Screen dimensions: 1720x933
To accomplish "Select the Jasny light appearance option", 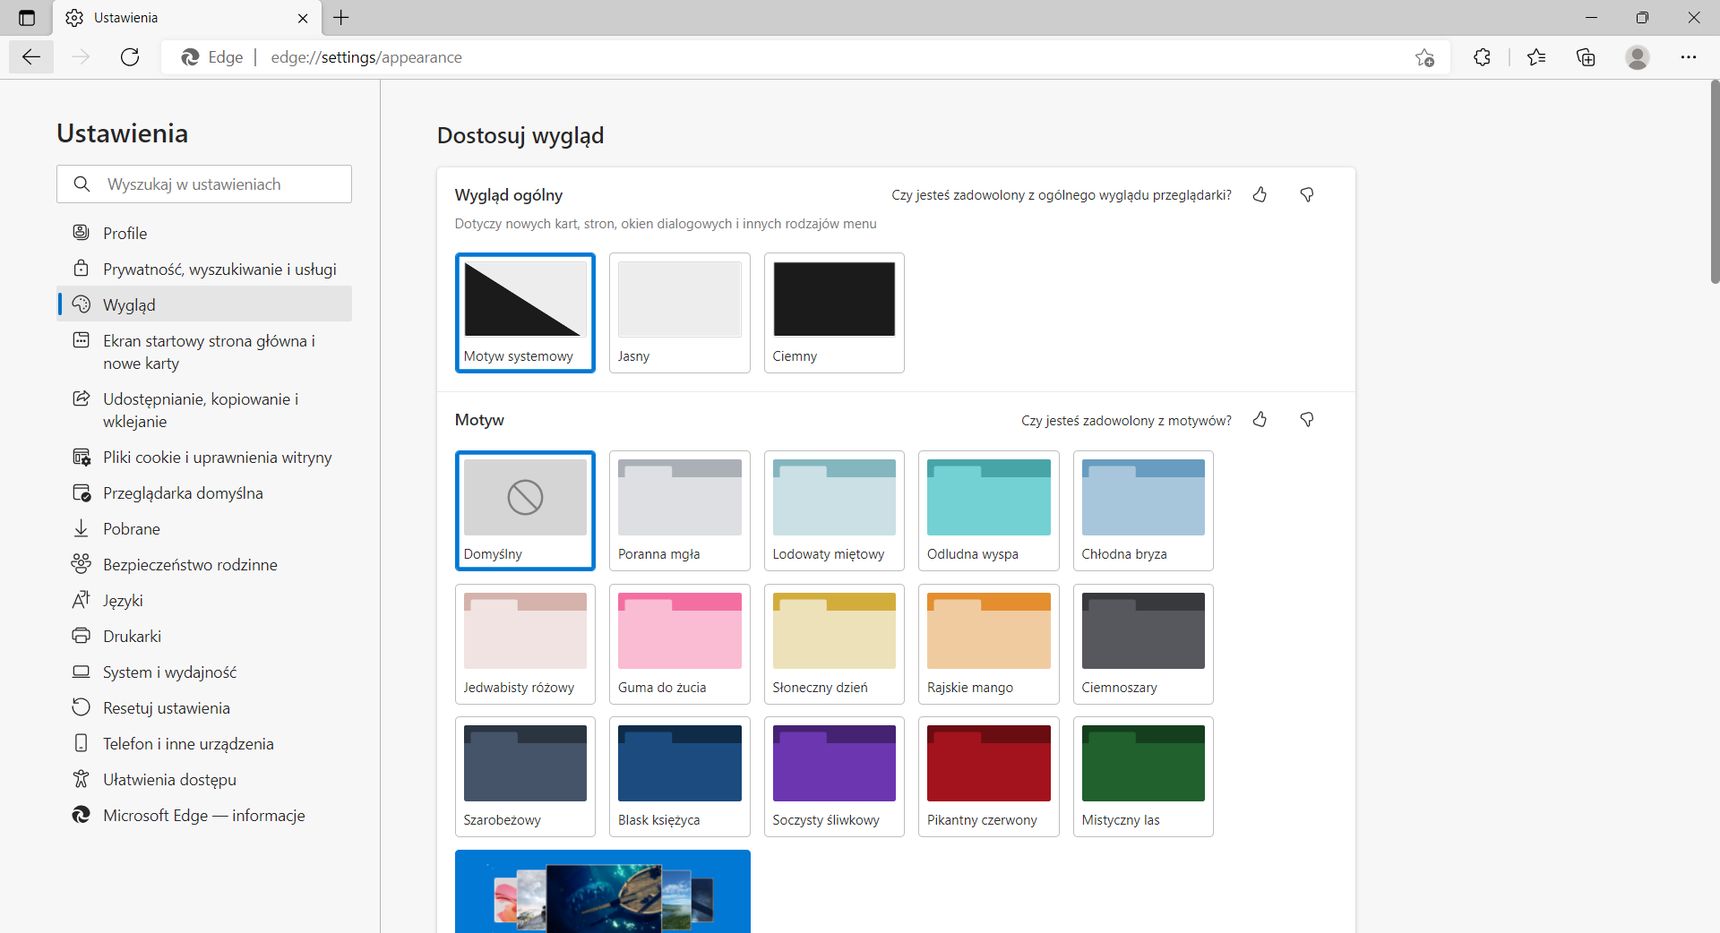I will point(680,312).
